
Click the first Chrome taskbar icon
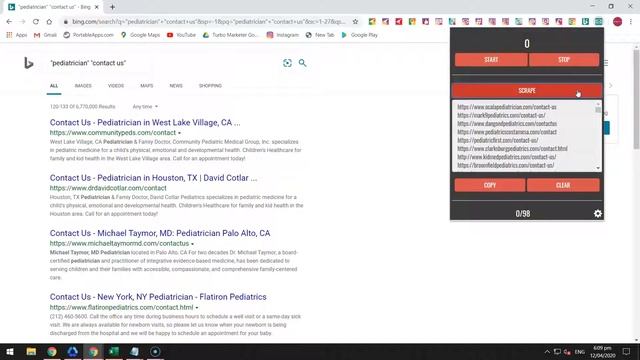point(52,351)
